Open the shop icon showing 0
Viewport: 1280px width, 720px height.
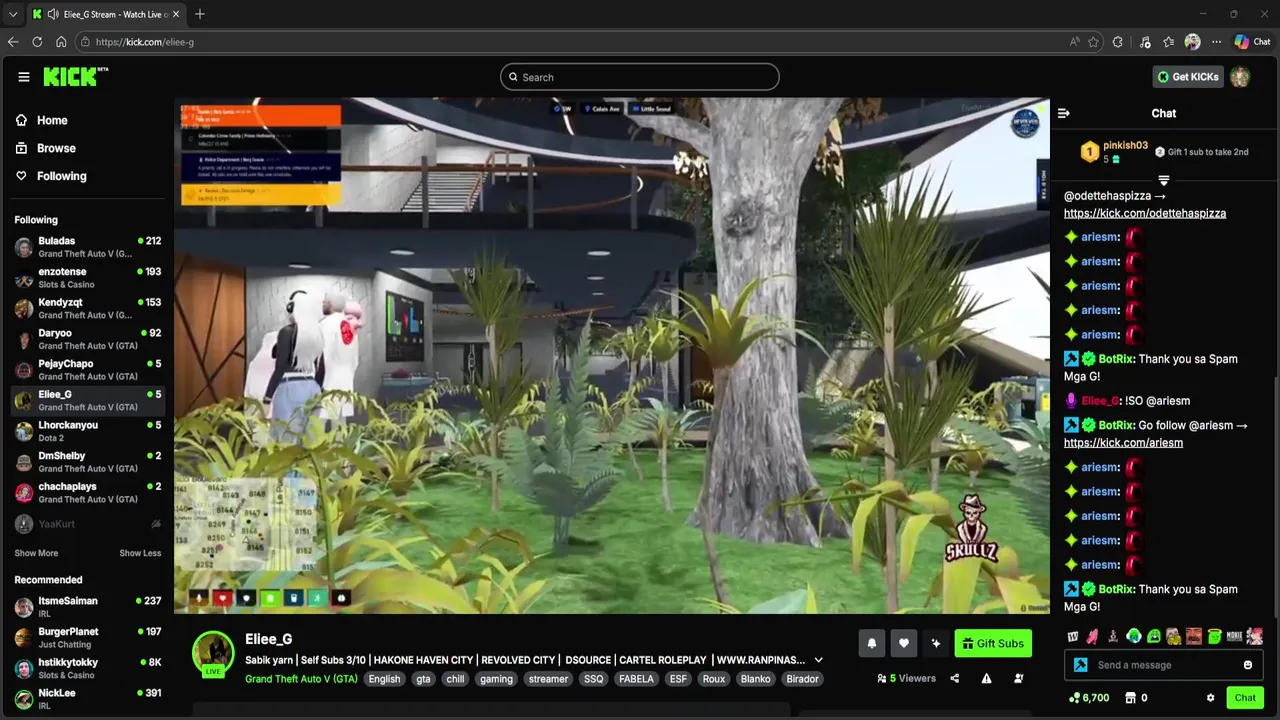(1136, 698)
